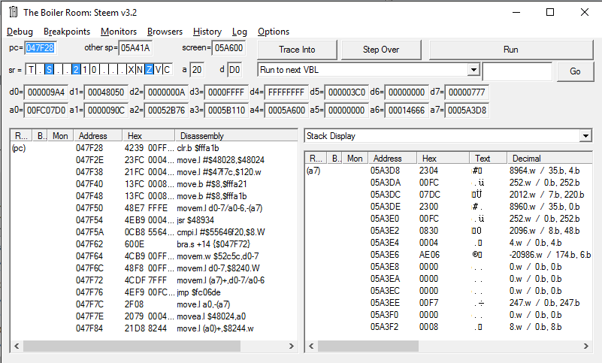Click the d0 register field 000009A4
This screenshot has width=602, height=363.
click(x=46, y=92)
